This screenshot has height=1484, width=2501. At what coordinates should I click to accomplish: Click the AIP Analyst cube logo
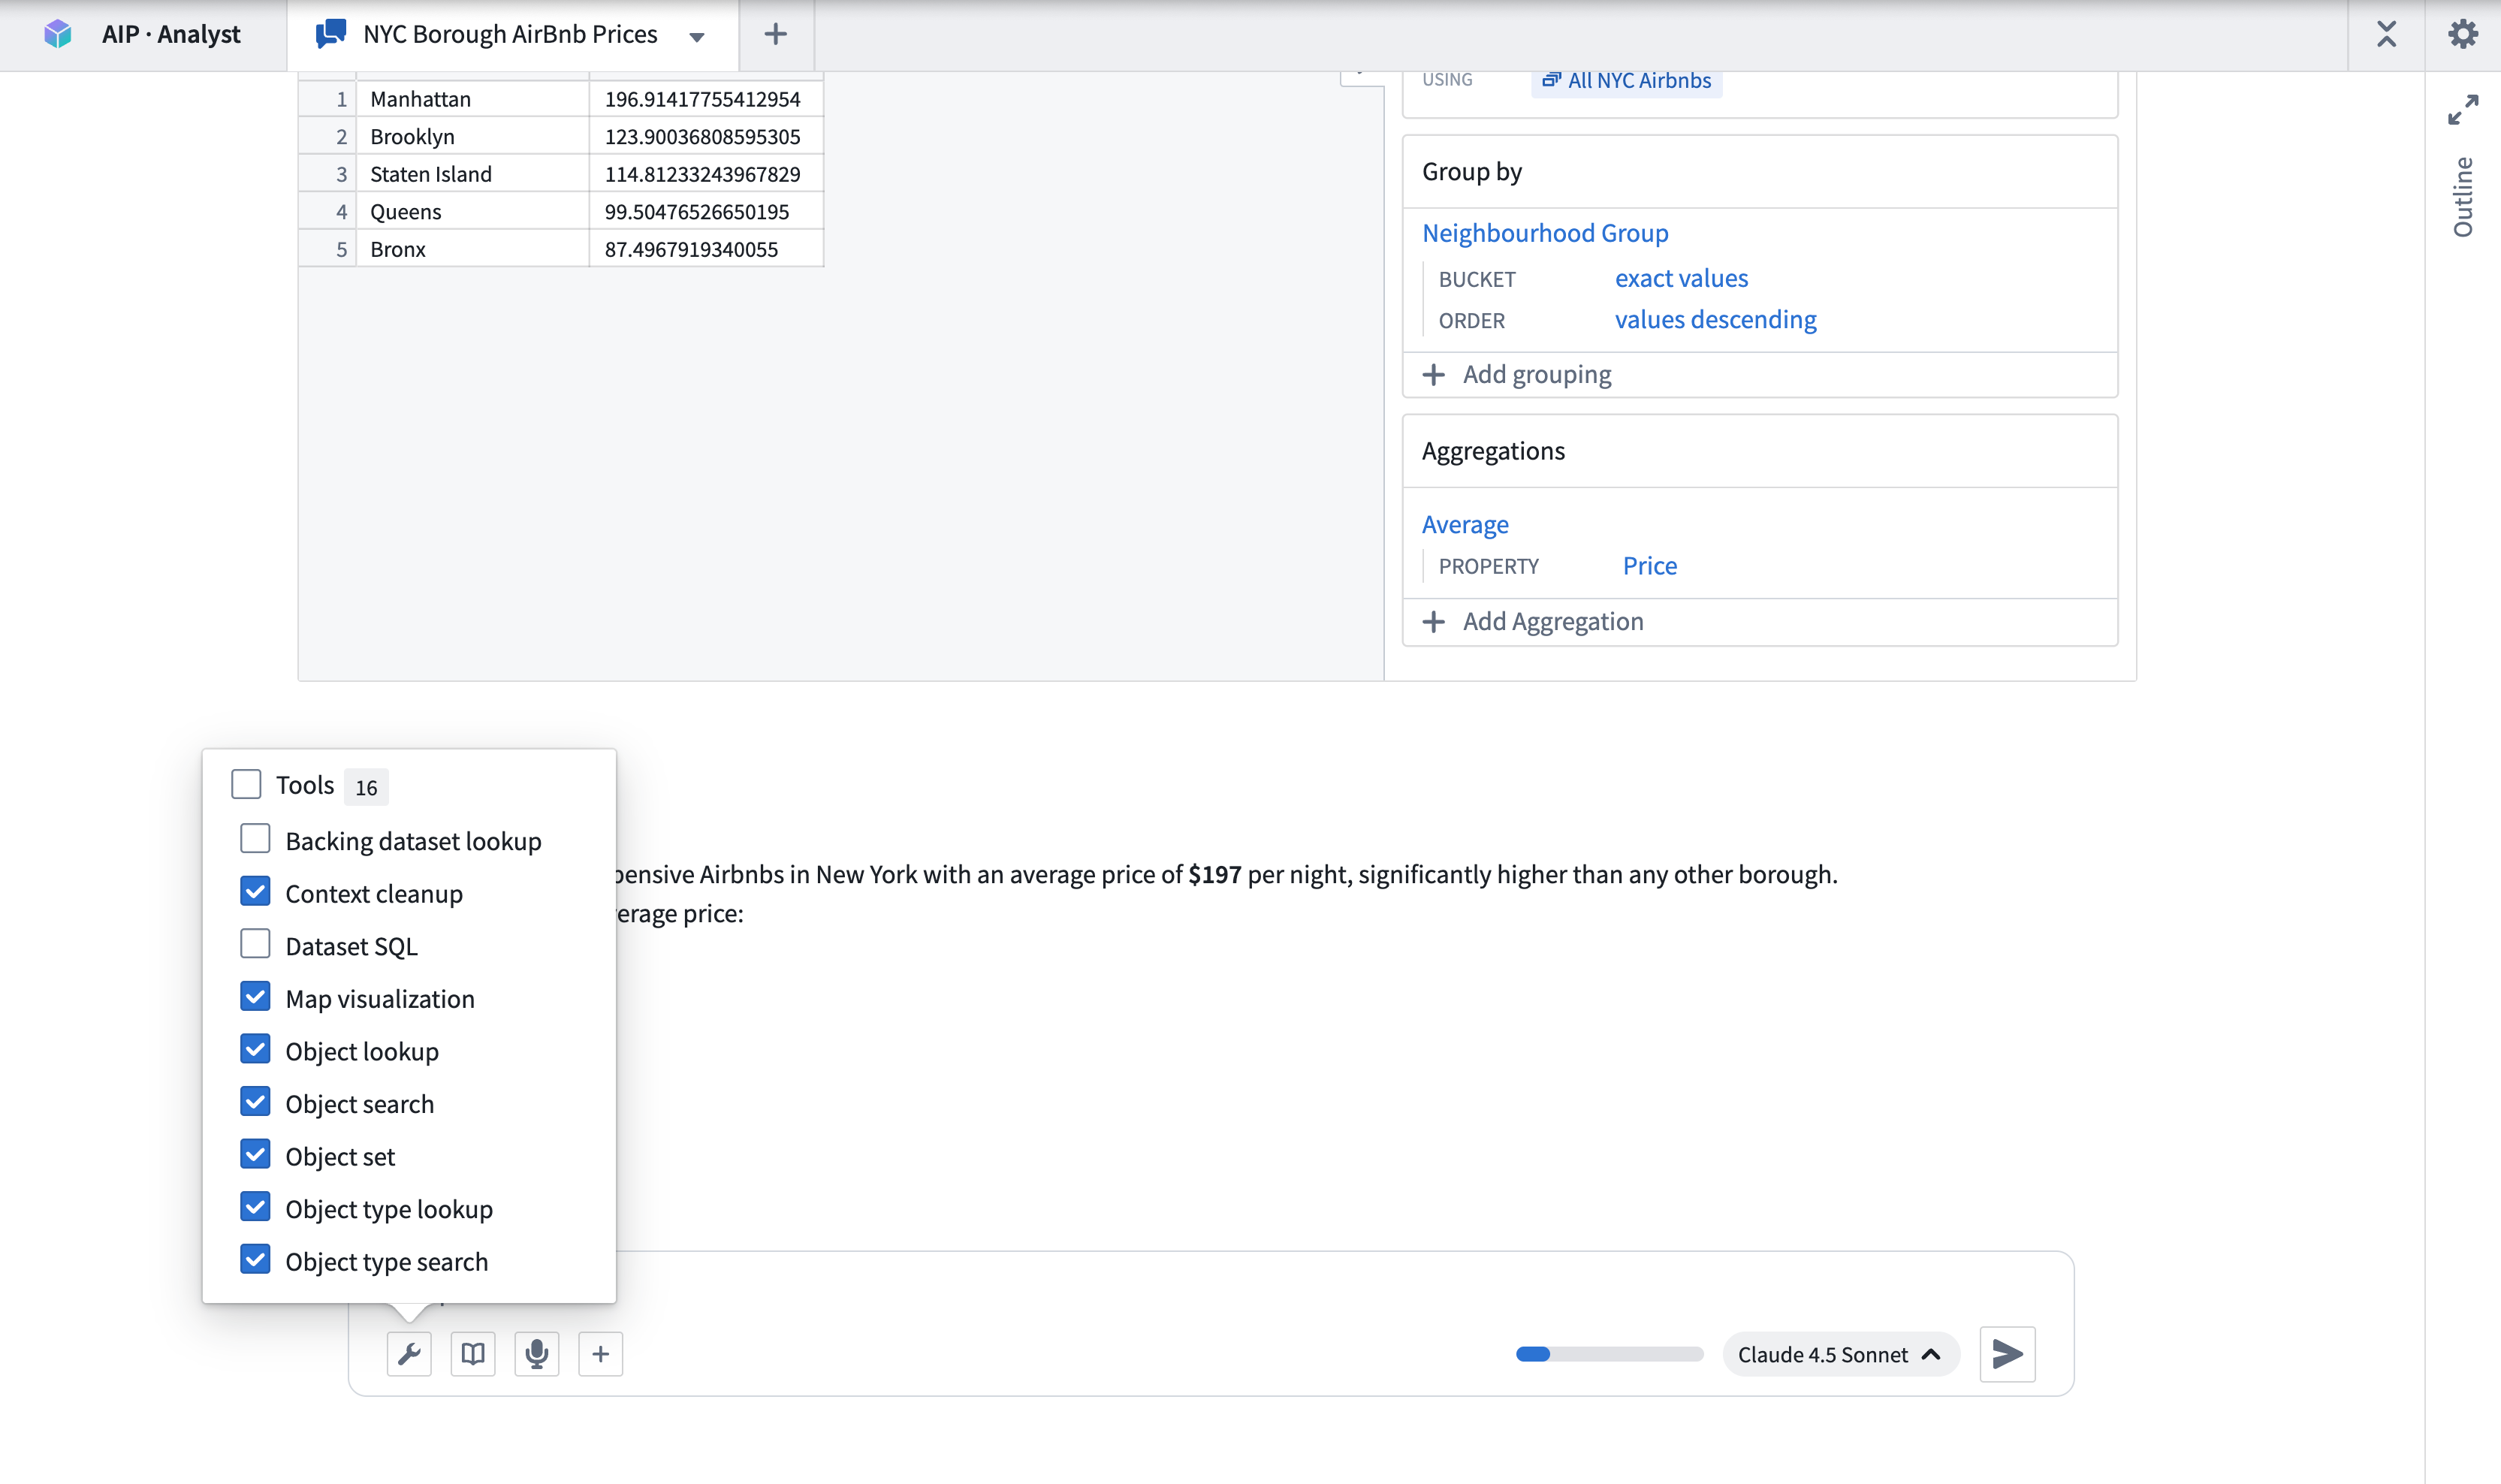pyautogui.click(x=58, y=33)
